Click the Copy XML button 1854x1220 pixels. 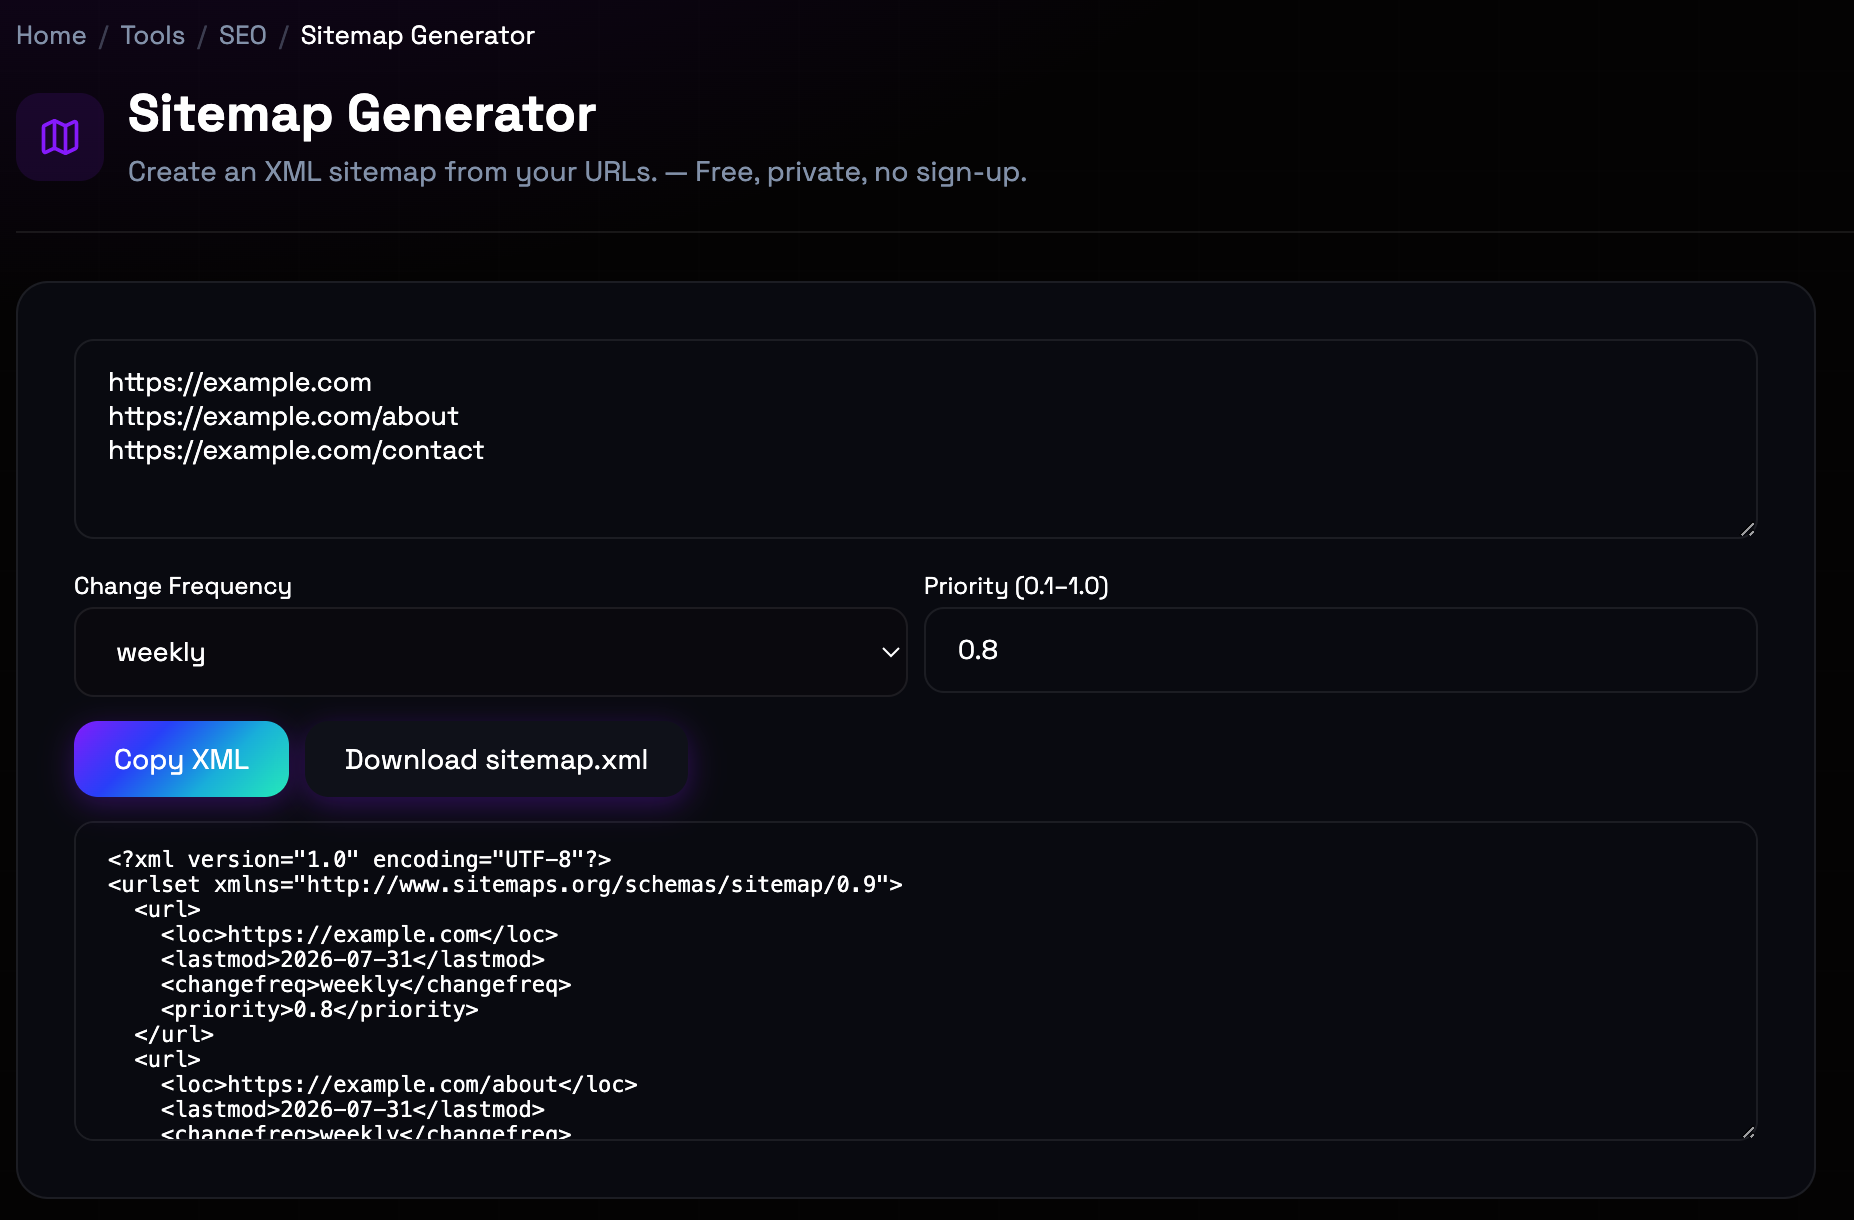click(x=181, y=759)
